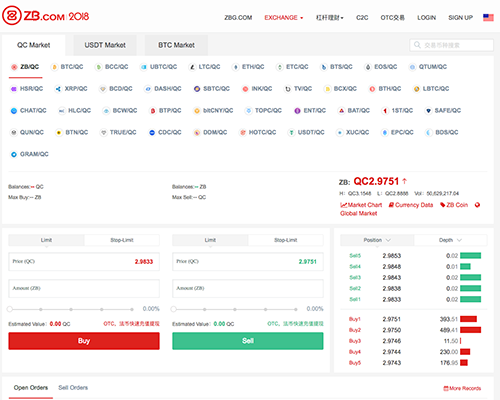Image resolution: width=500 pixels, height=400 pixels.
Task: Expand the Position dropdown in order book
Action: 377,240
